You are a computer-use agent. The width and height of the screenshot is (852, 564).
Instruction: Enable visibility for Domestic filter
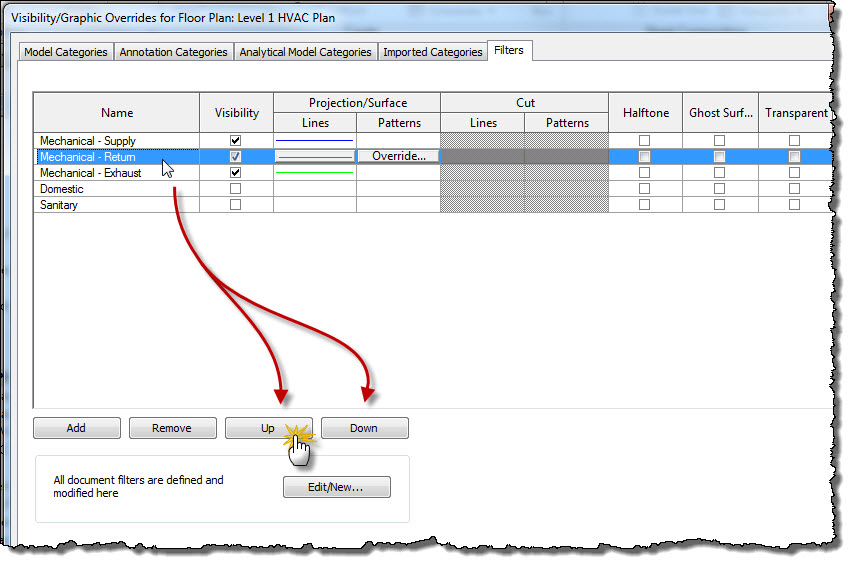click(x=235, y=189)
